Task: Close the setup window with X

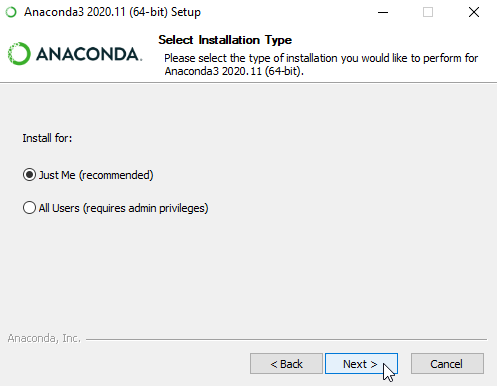Action: 474,12
